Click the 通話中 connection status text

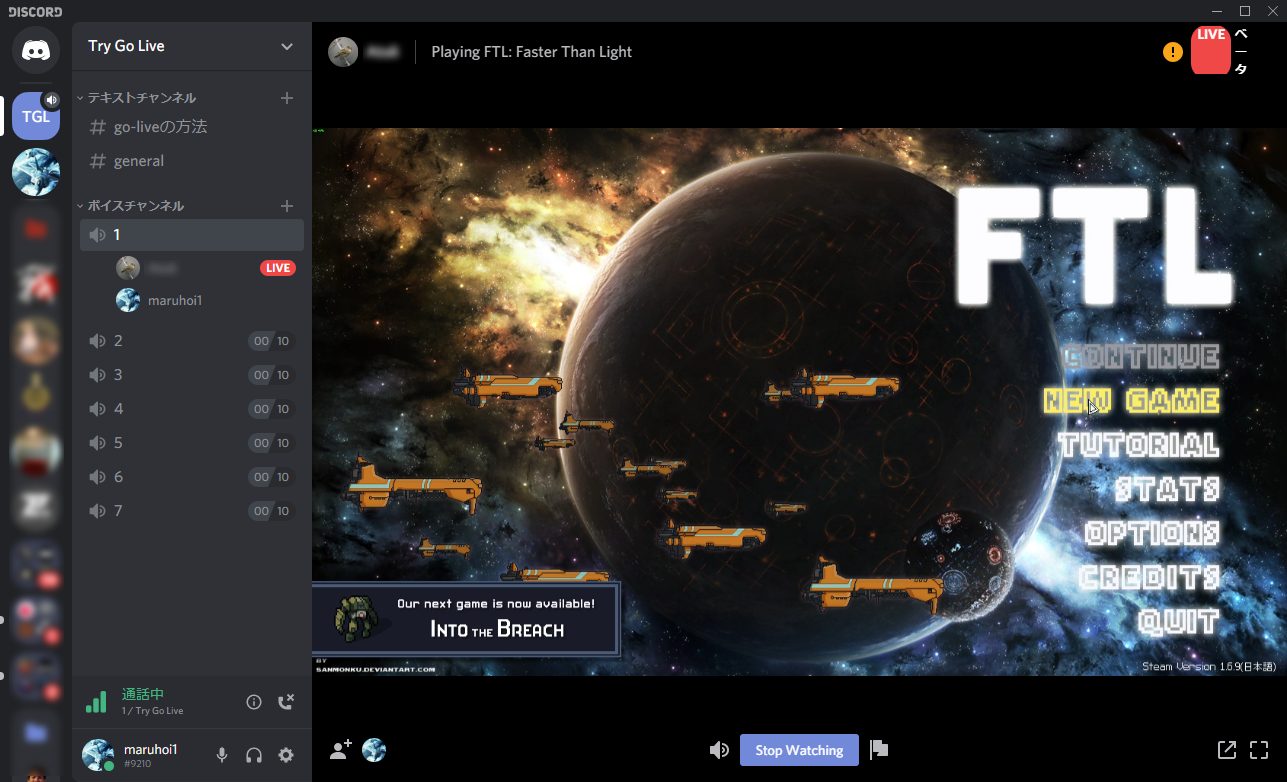tap(143, 694)
